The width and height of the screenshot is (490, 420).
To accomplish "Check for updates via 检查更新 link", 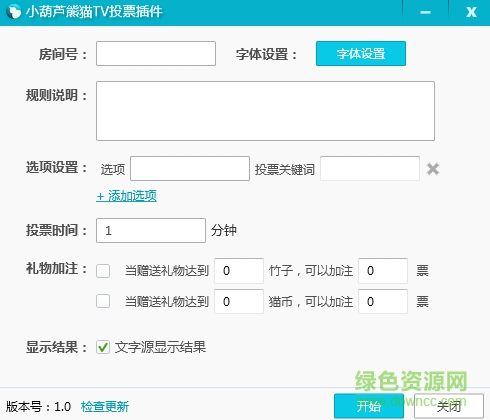I will (x=105, y=407).
